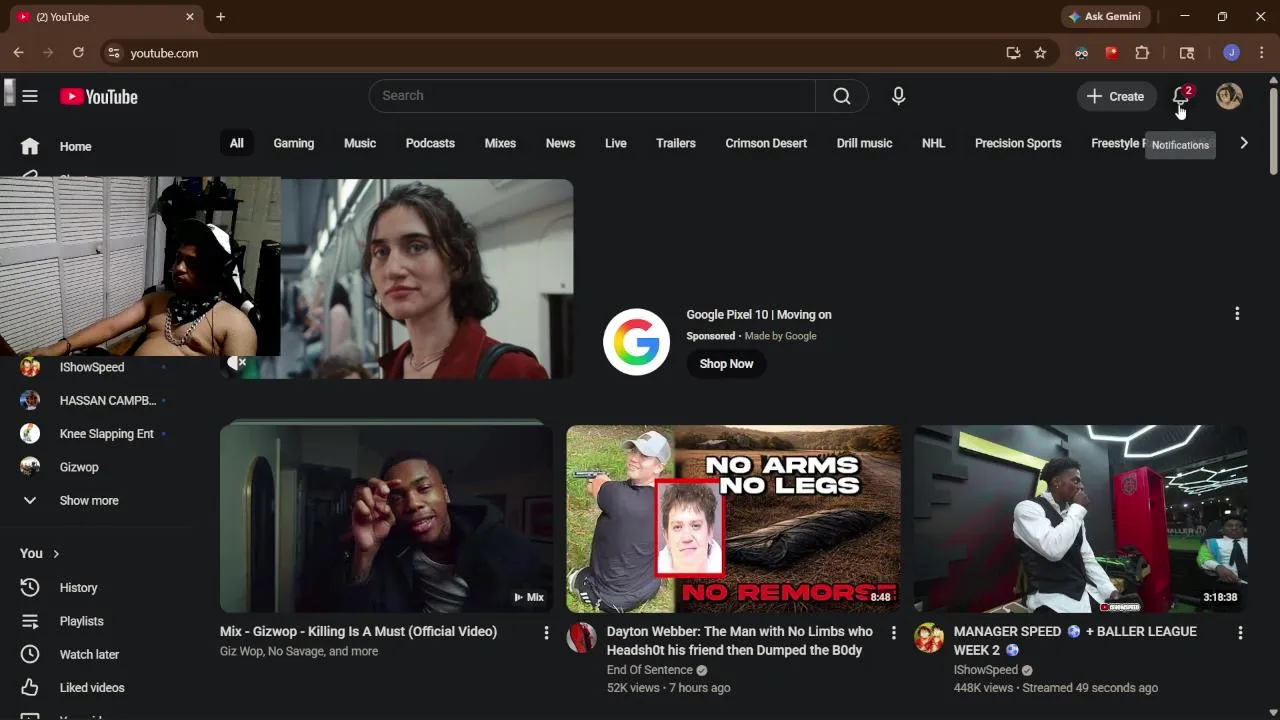Select the NHL filter chip
Viewport: 1280px width, 720px height.
933,143
